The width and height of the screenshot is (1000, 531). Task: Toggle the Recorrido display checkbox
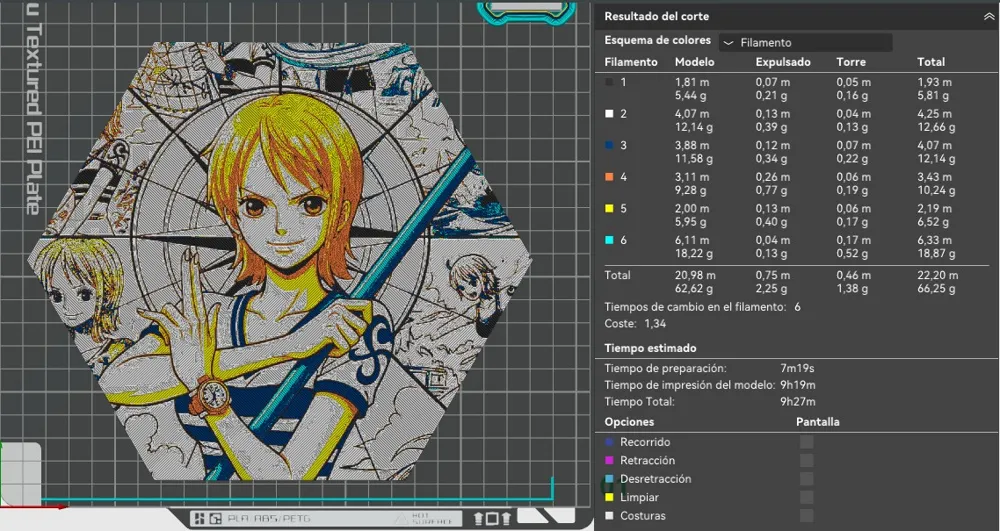[x=807, y=442]
